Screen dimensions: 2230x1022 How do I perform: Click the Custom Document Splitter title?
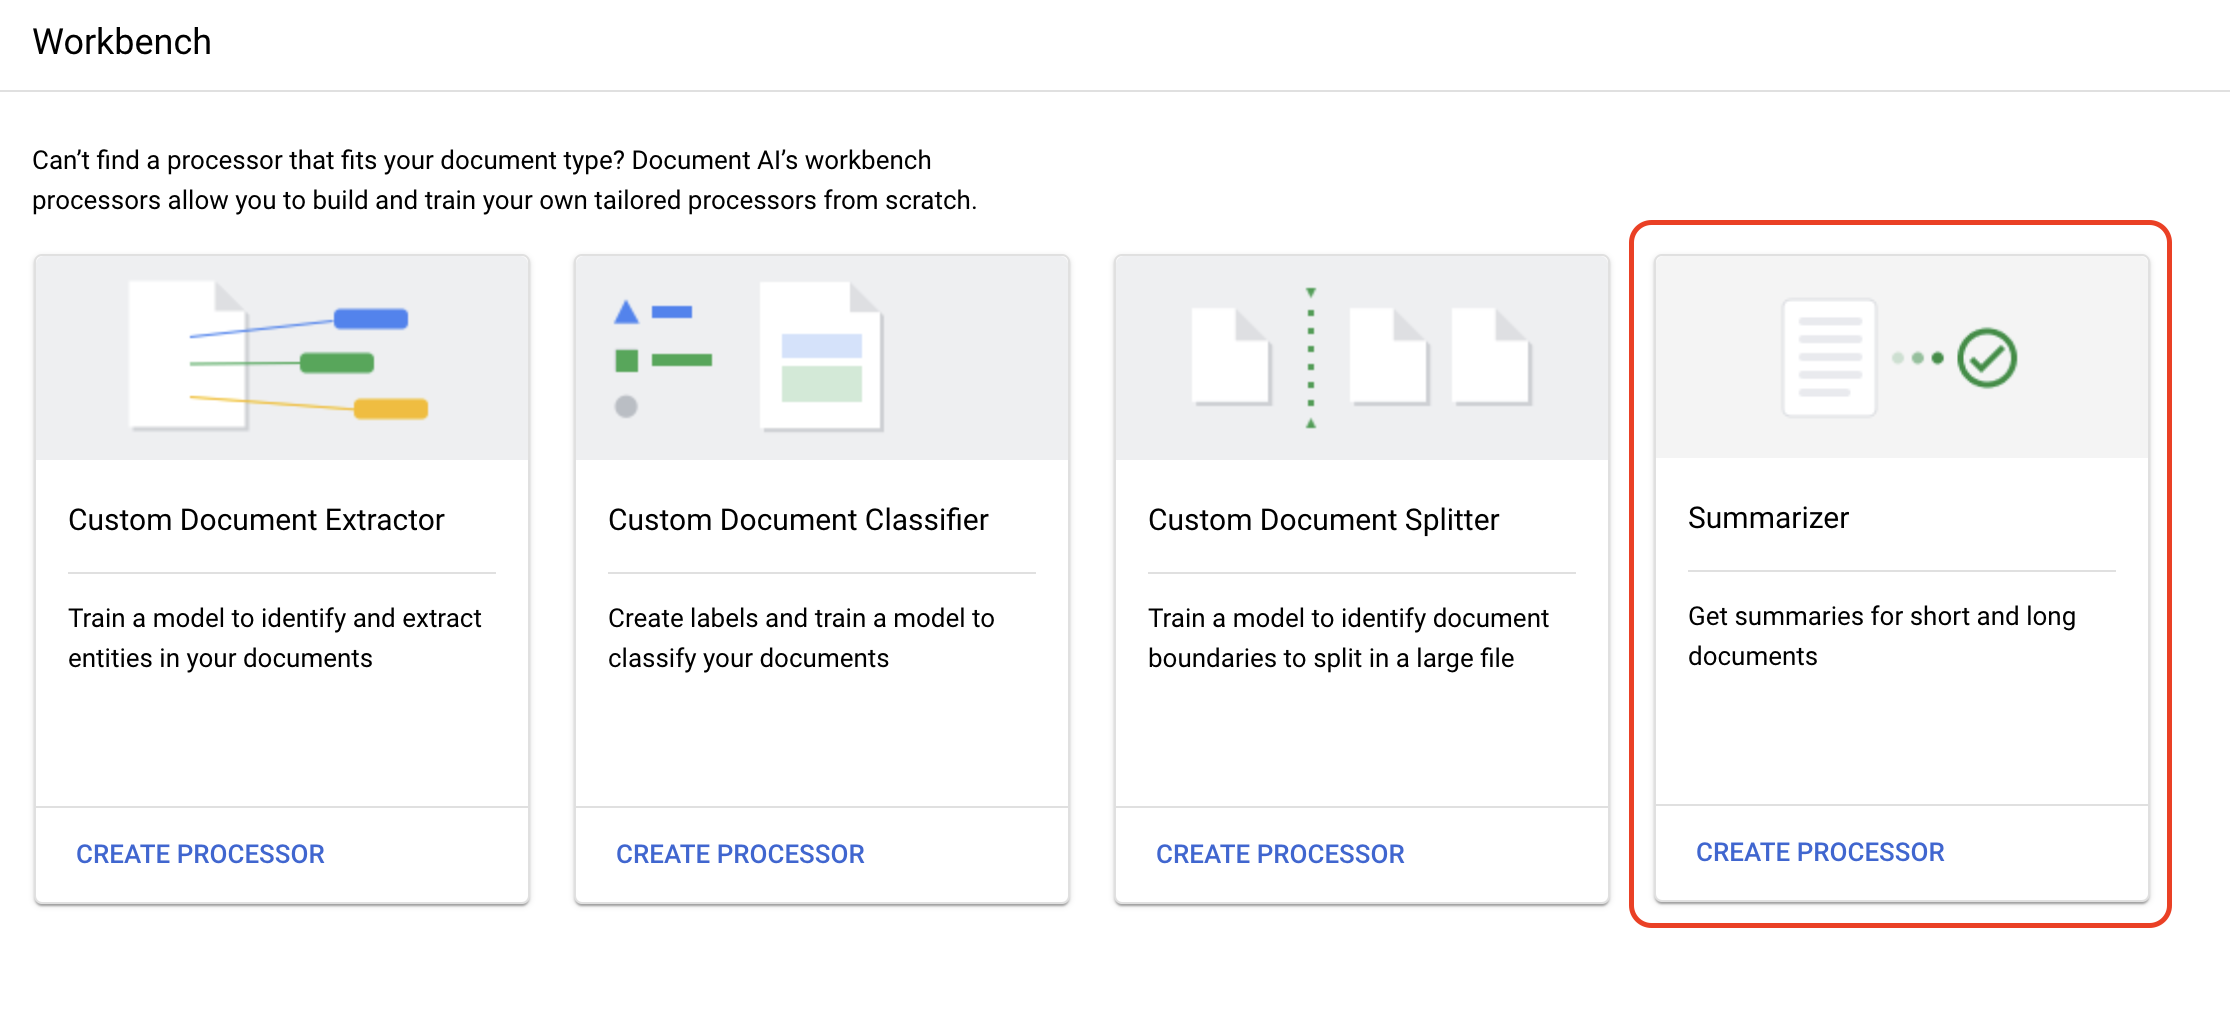(1323, 519)
